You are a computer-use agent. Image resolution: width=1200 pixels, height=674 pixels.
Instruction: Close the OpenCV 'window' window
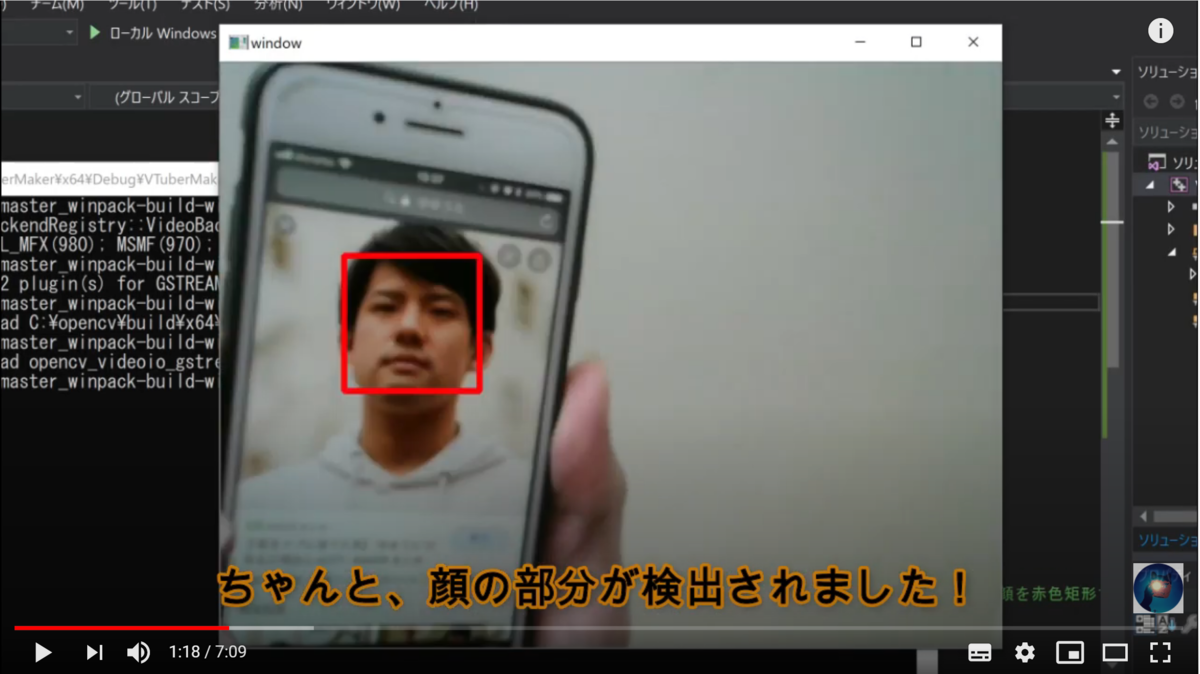click(x=973, y=42)
